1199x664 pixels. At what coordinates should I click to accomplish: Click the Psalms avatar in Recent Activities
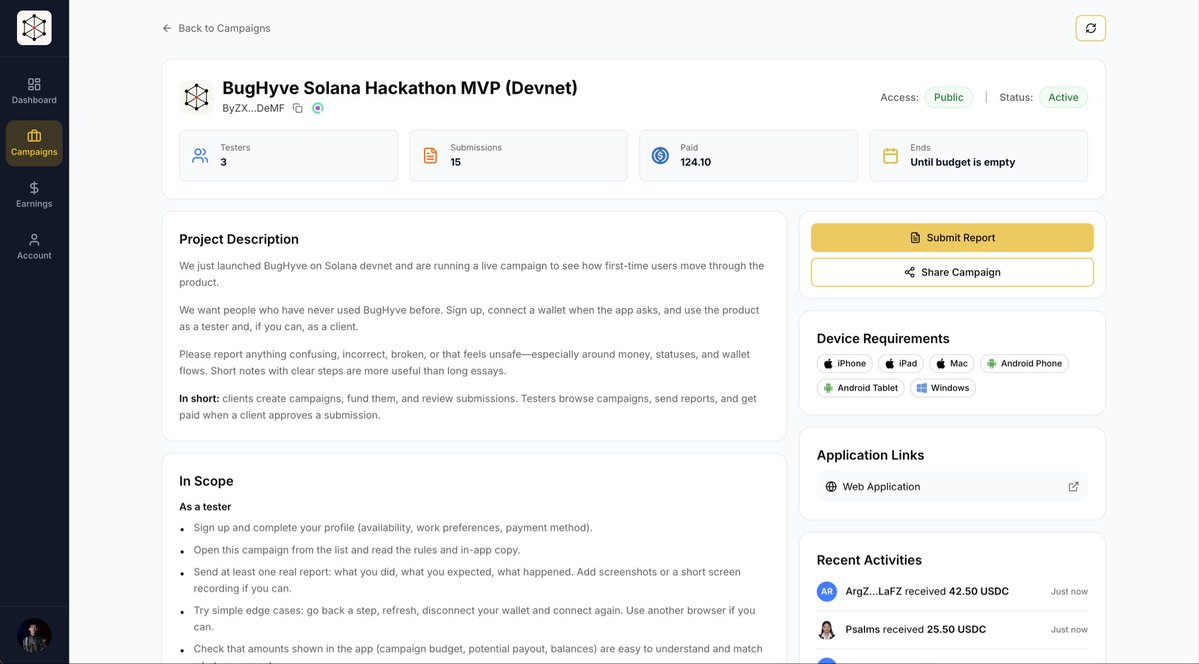(827, 630)
